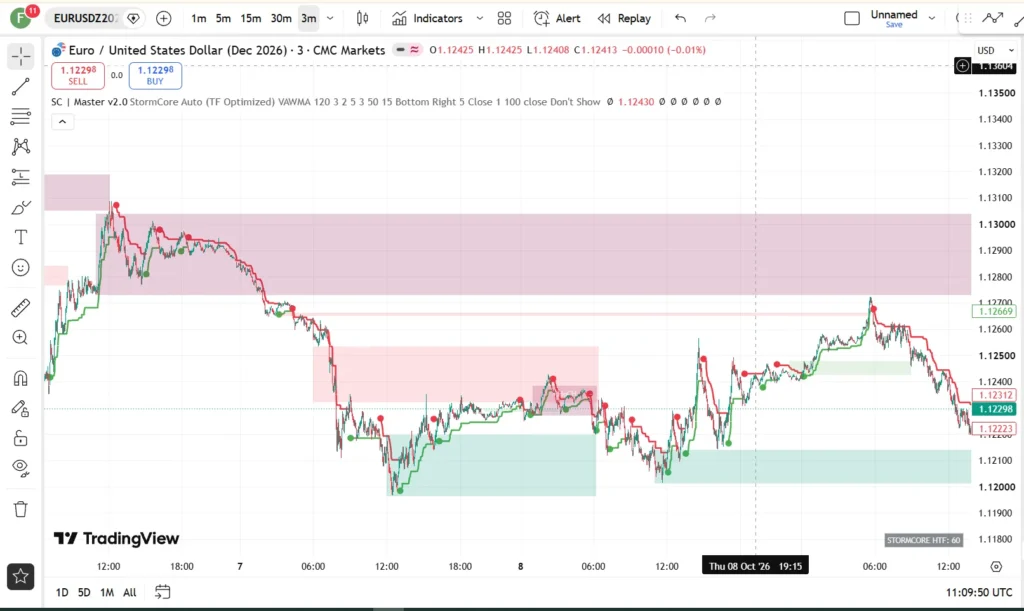Click the 1.12298 current price label

click(995, 409)
